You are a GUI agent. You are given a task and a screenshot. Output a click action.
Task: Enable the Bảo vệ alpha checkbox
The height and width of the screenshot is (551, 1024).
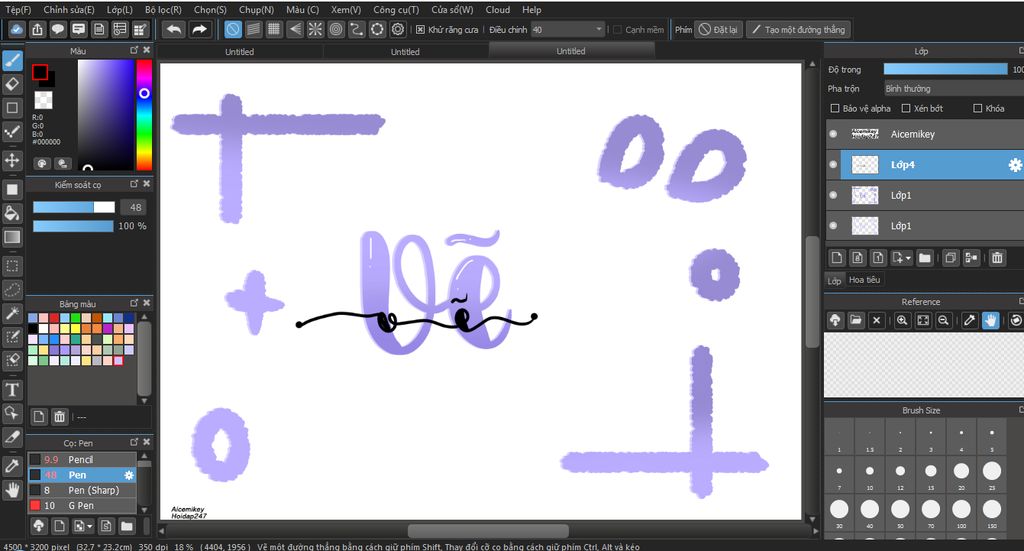[835, 108]
